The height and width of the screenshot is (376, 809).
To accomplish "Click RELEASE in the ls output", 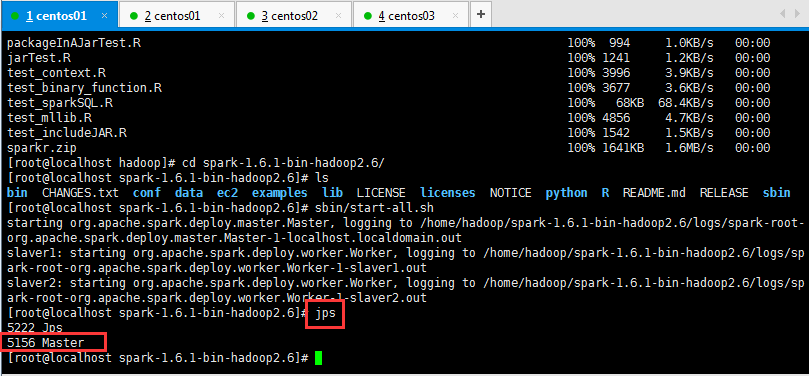I will coord(724,193).
